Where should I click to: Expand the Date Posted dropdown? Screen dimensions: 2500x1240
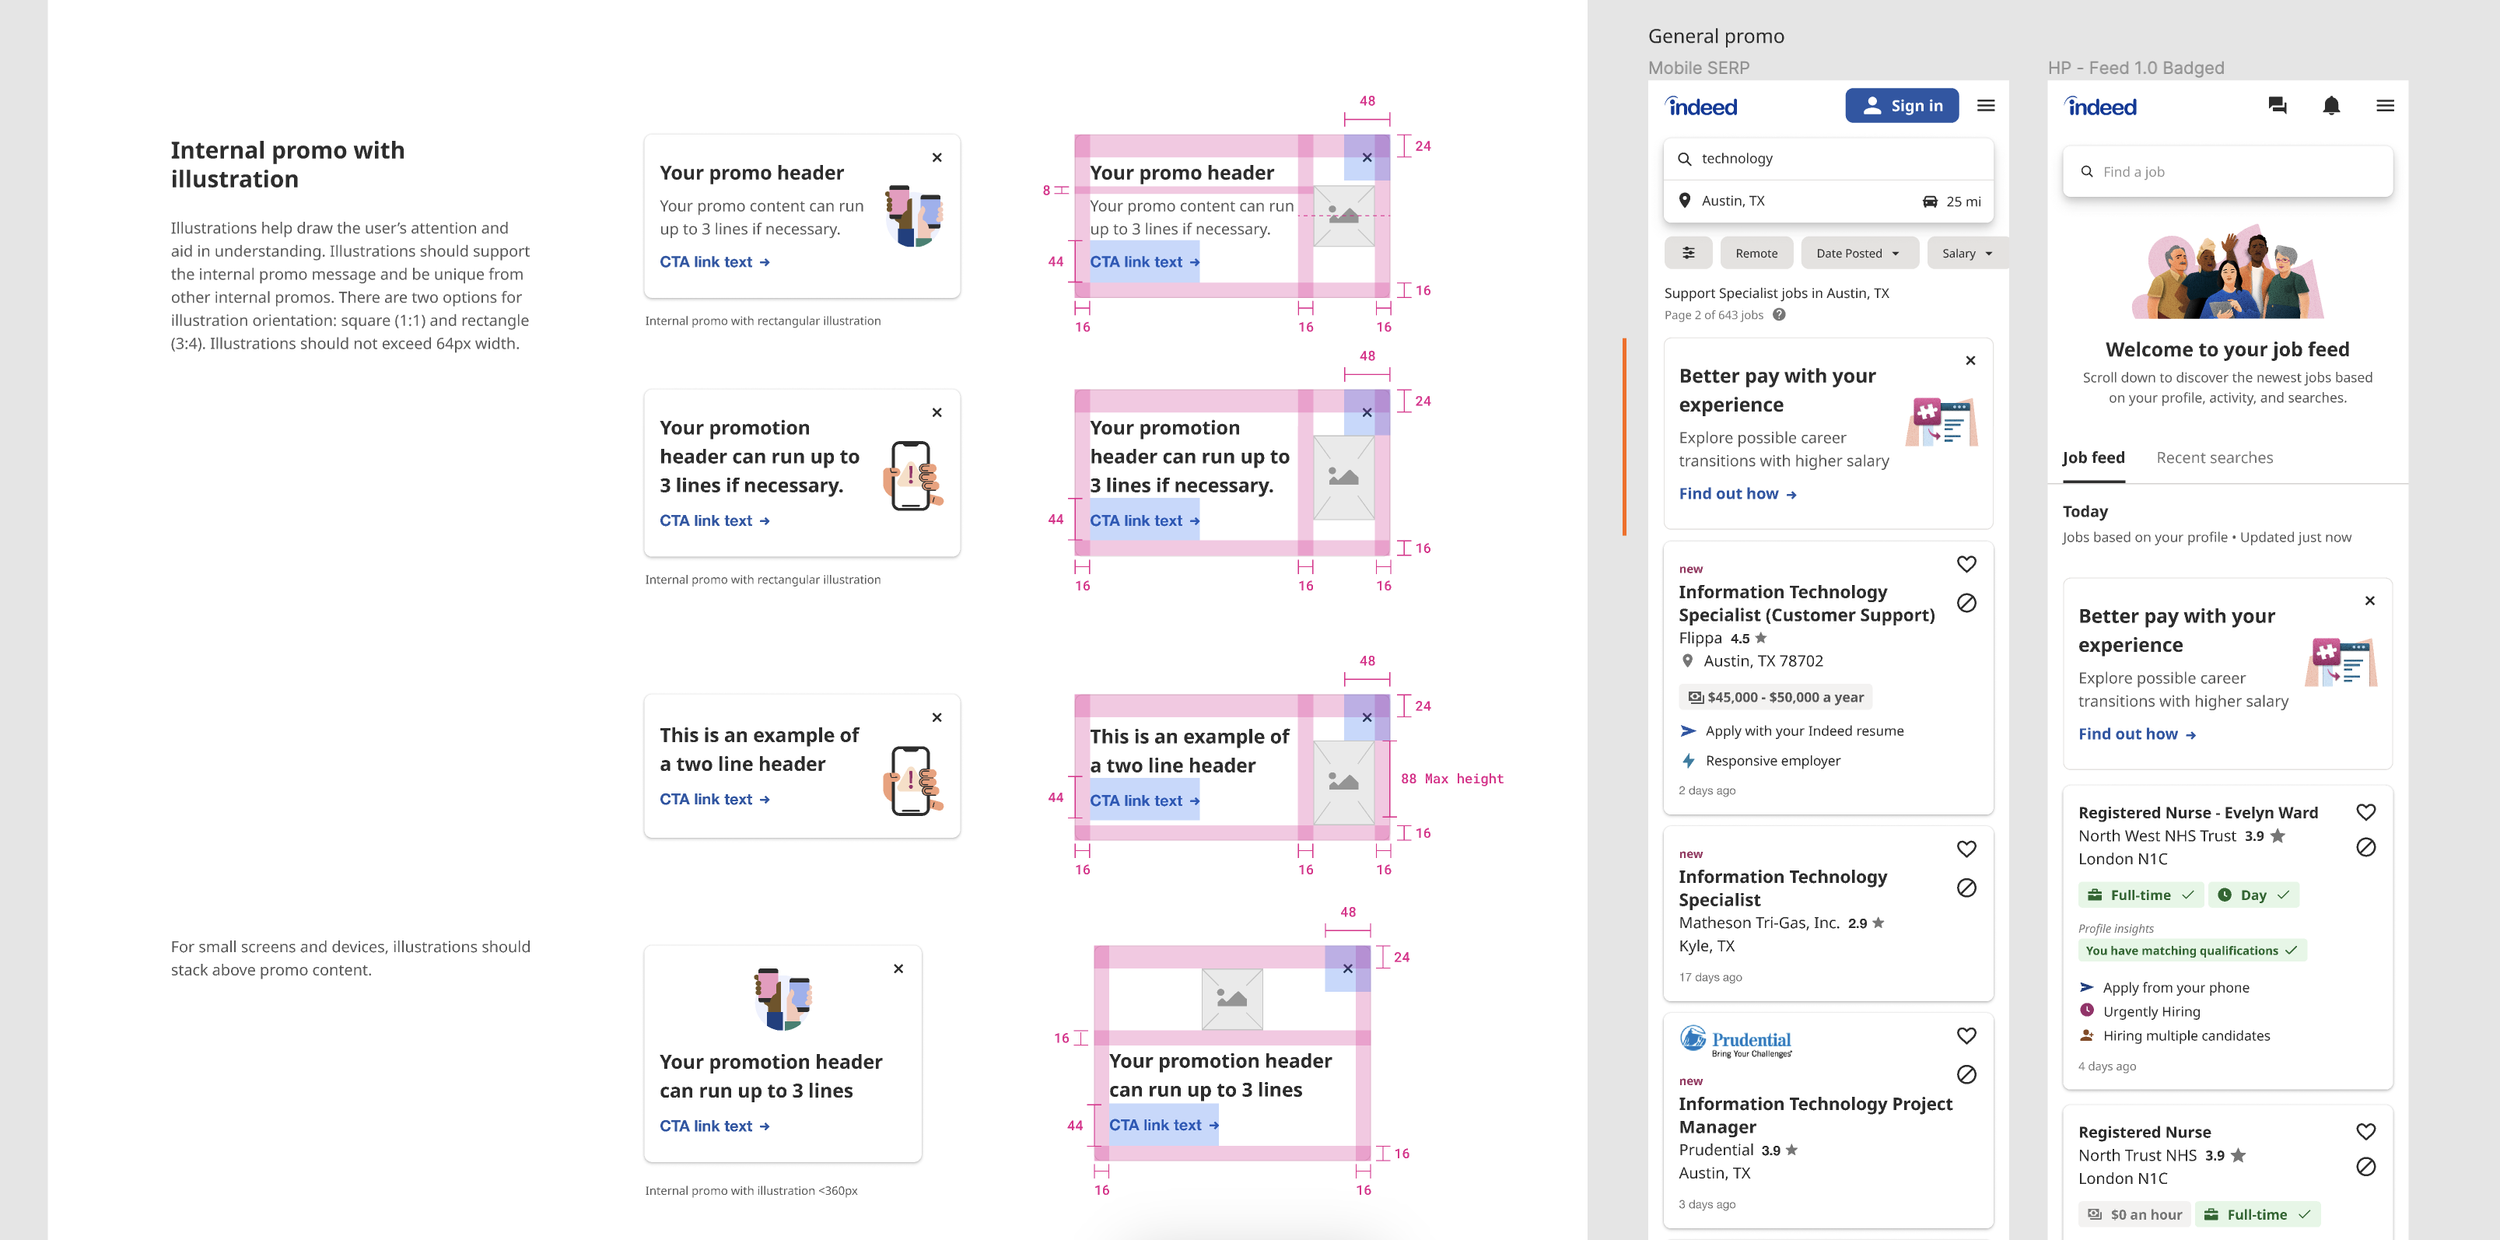pos(1858,253)
